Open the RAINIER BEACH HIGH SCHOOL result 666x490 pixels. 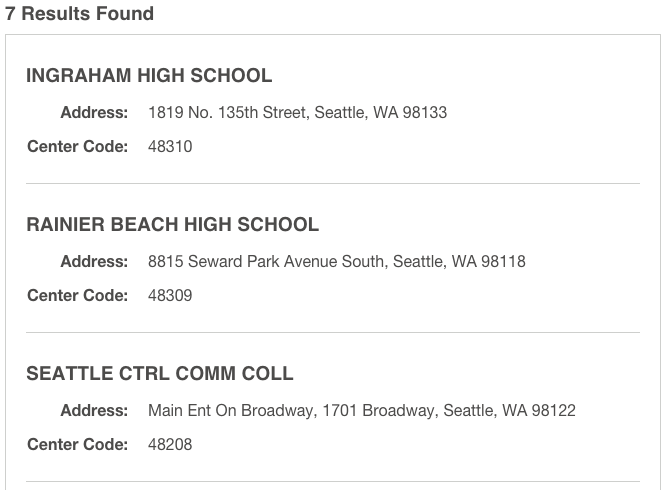tap(172, 225)
